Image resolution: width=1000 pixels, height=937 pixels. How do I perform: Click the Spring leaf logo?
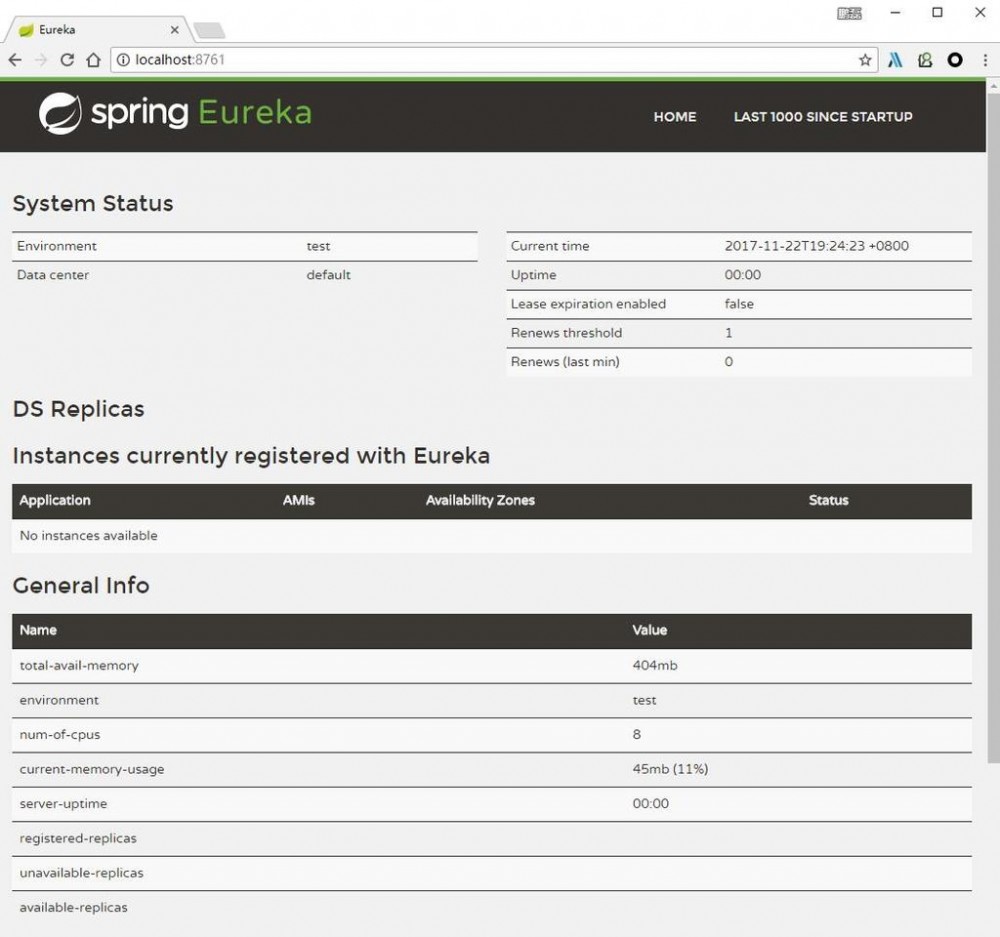[x=60, y=114]
